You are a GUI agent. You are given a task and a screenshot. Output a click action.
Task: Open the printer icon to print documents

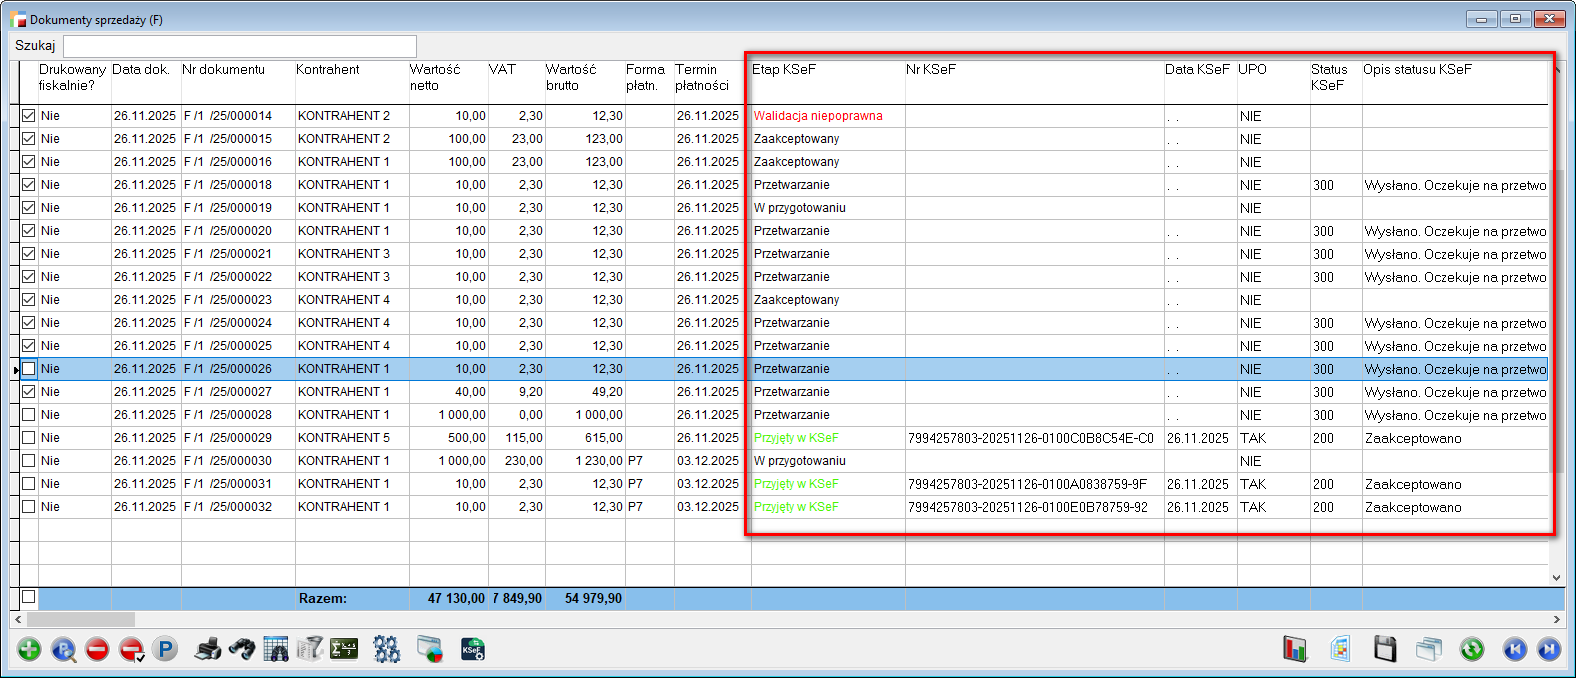207,650
